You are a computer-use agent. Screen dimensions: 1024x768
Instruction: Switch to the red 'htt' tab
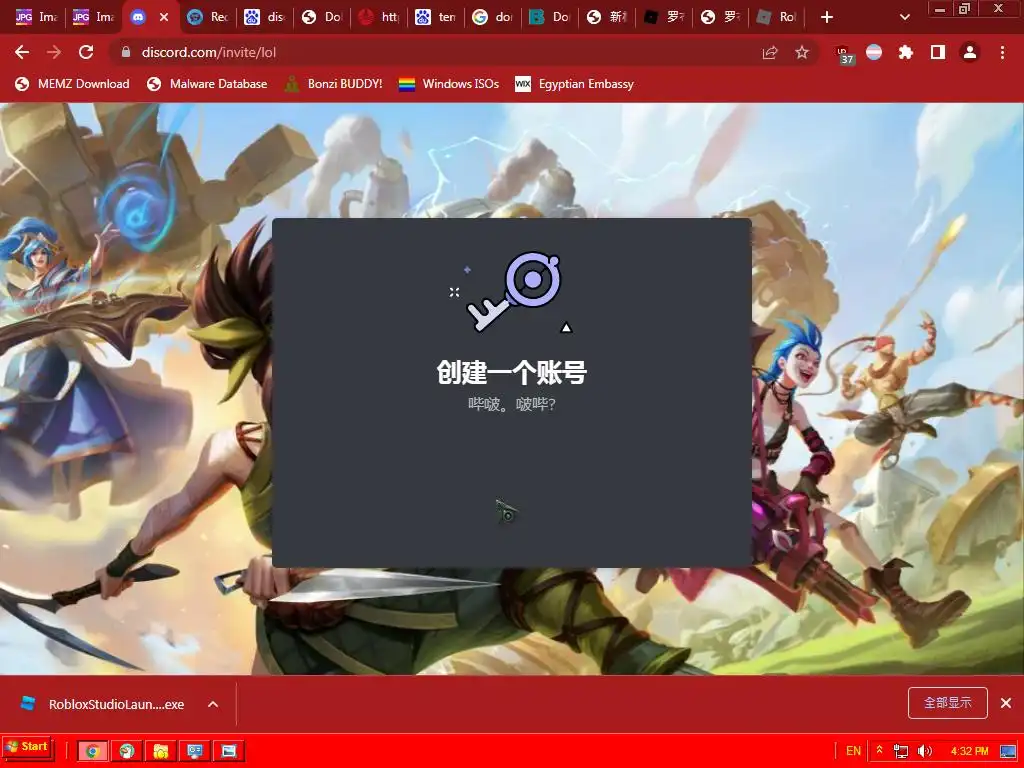tap(378, 17)
